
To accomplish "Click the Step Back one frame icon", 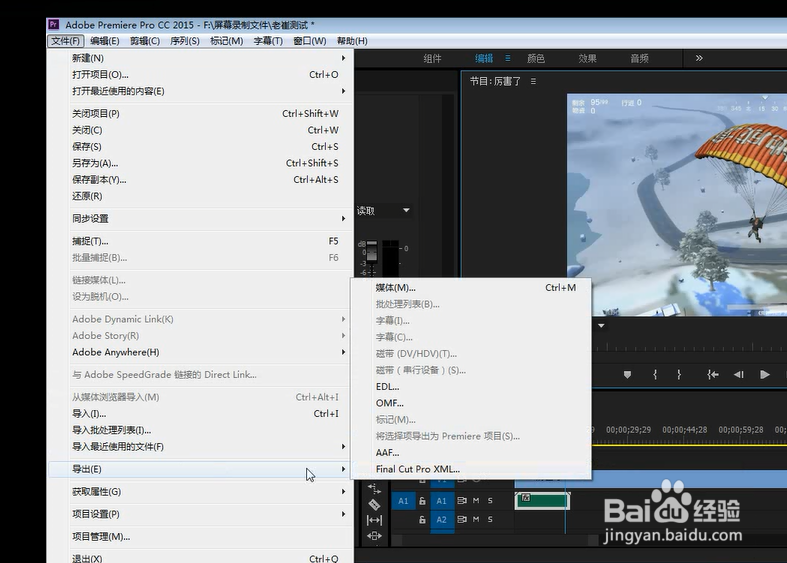I will [738, 375].
